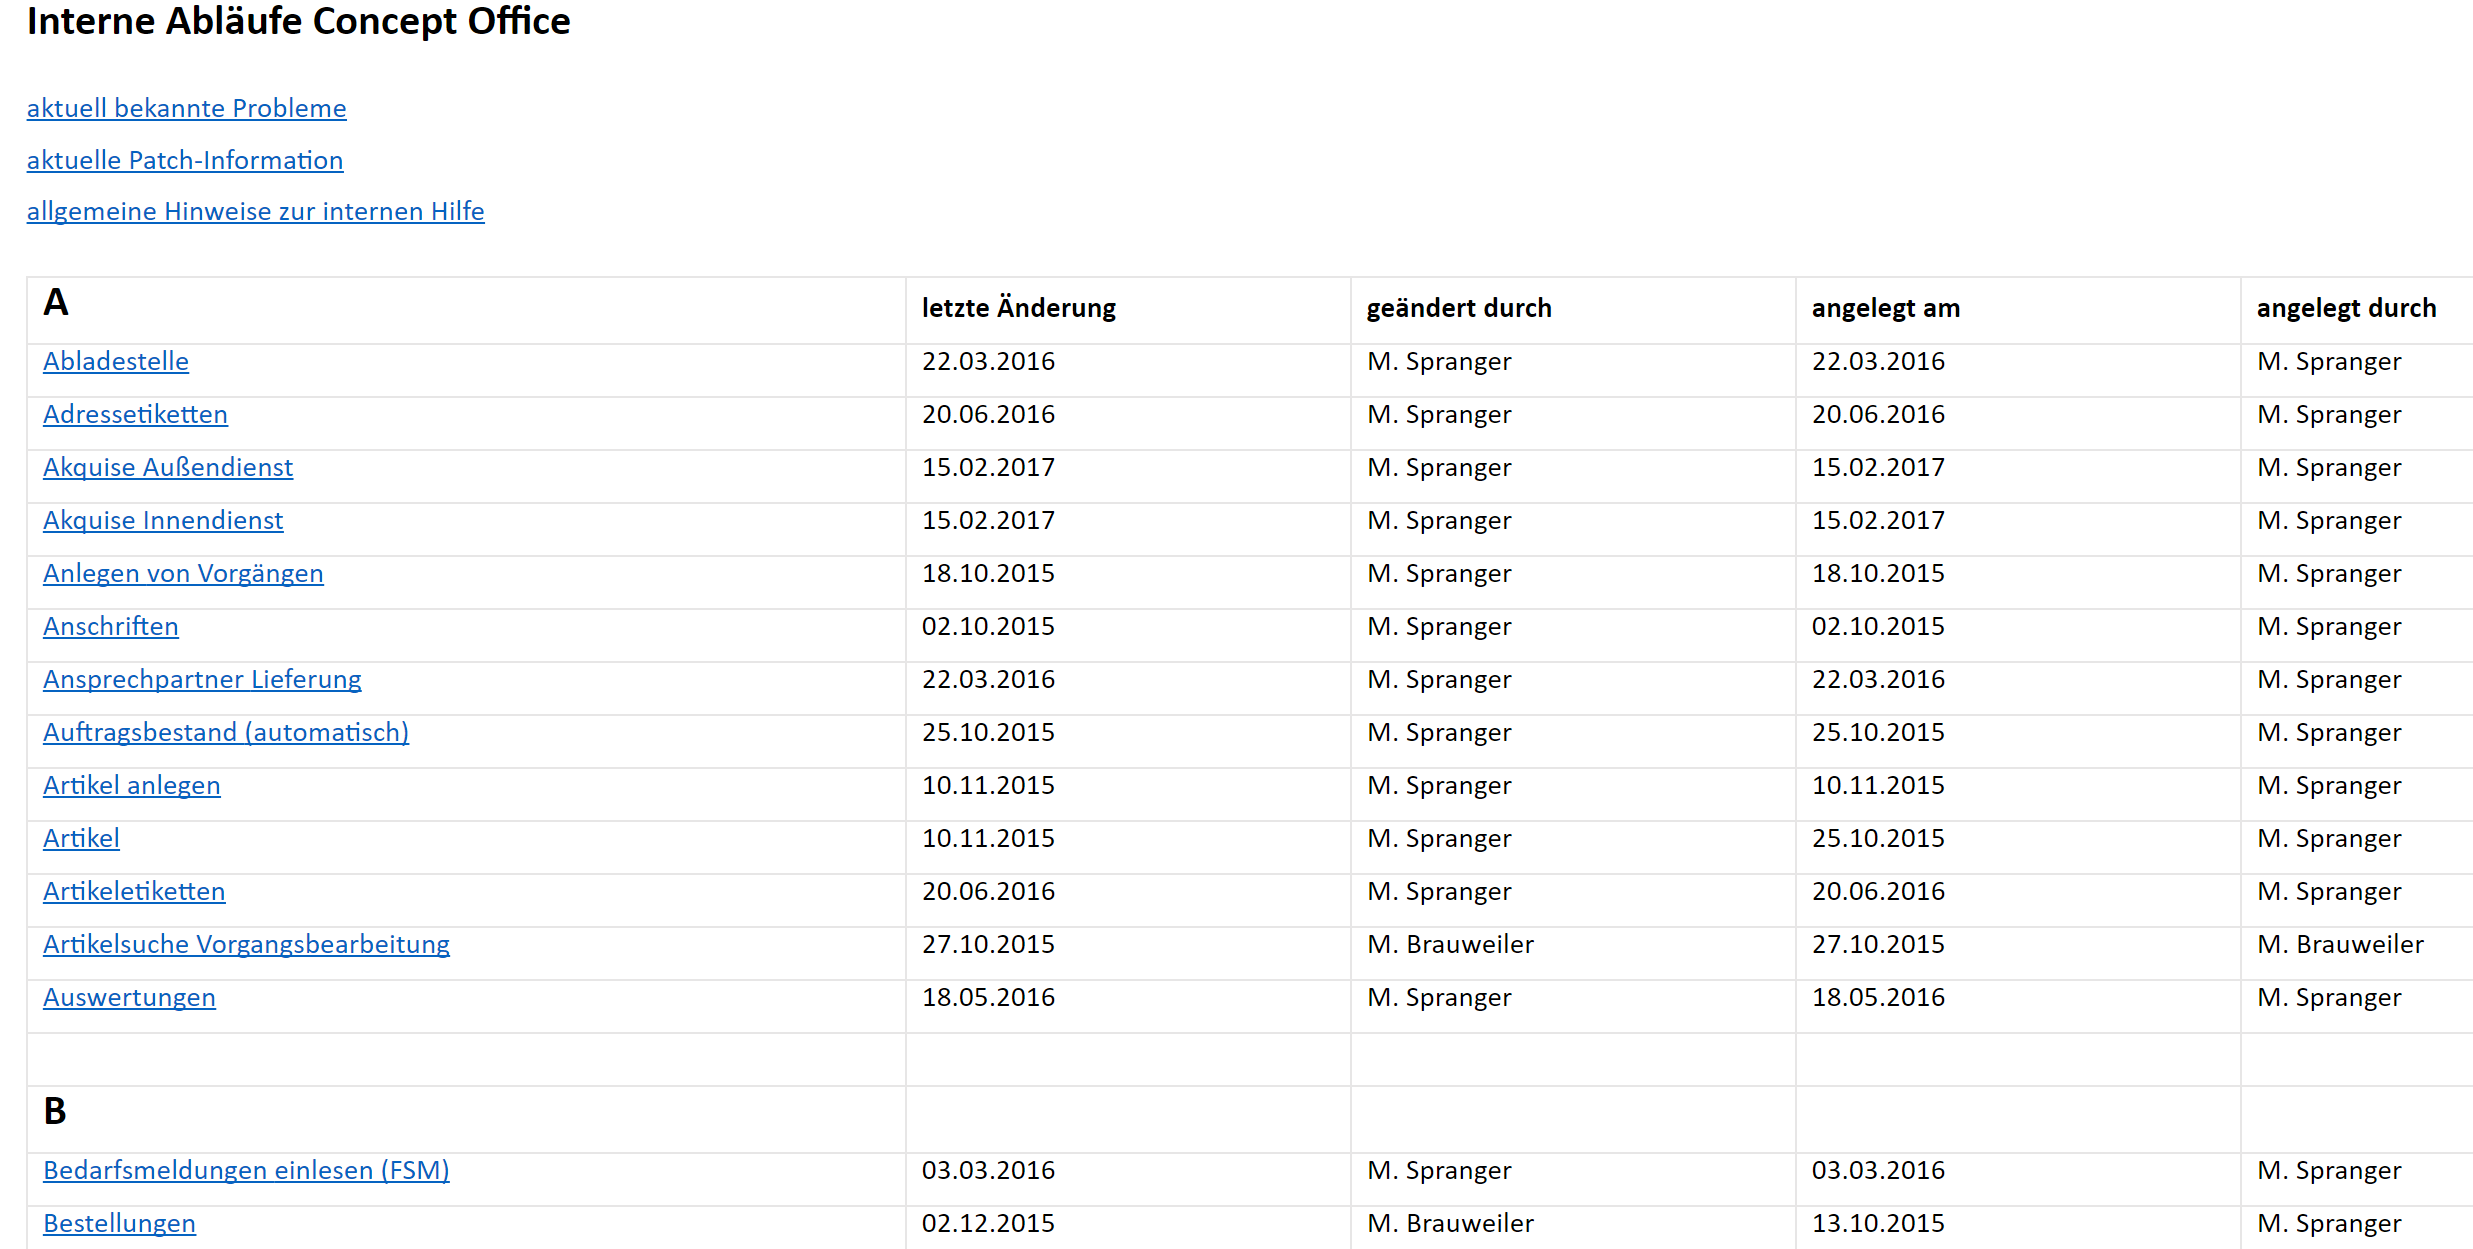Follow the Auswertungen link
Screen dimensions: 2473x1249
tap(129, 997)
